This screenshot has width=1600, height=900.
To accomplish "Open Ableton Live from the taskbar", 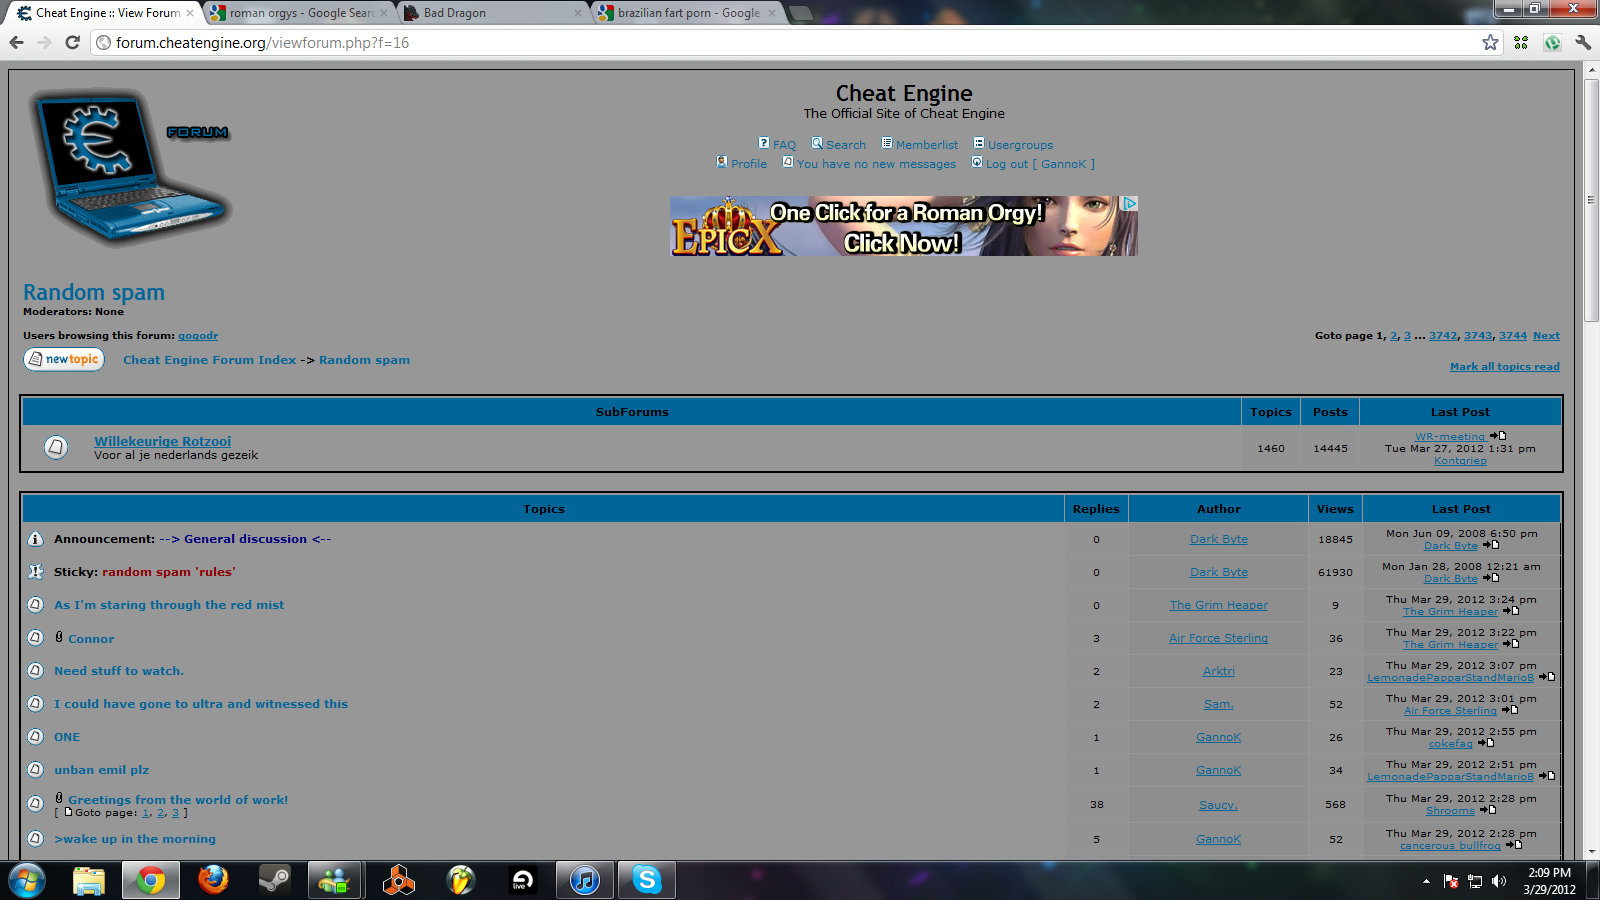I will 523,880.
